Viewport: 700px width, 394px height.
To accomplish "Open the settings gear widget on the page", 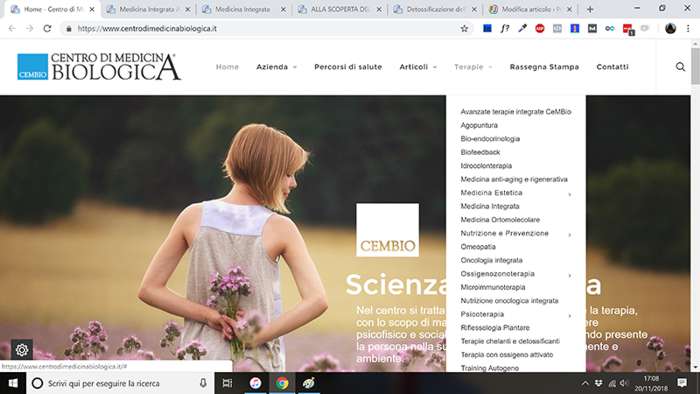I will point(21,350).
